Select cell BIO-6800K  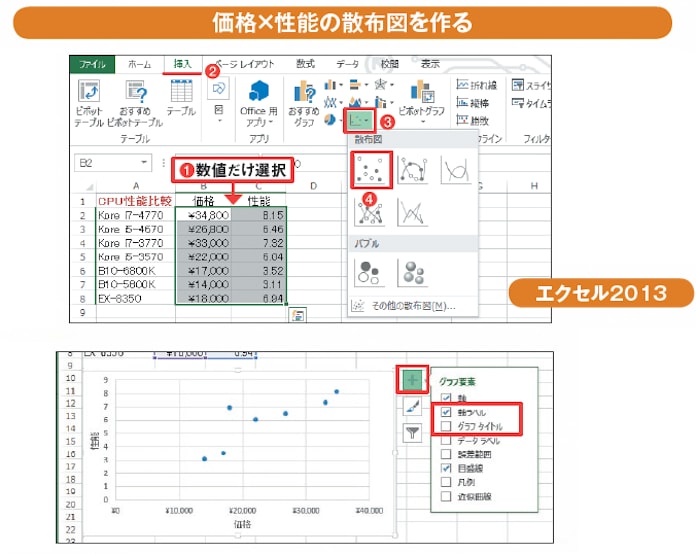135,270
